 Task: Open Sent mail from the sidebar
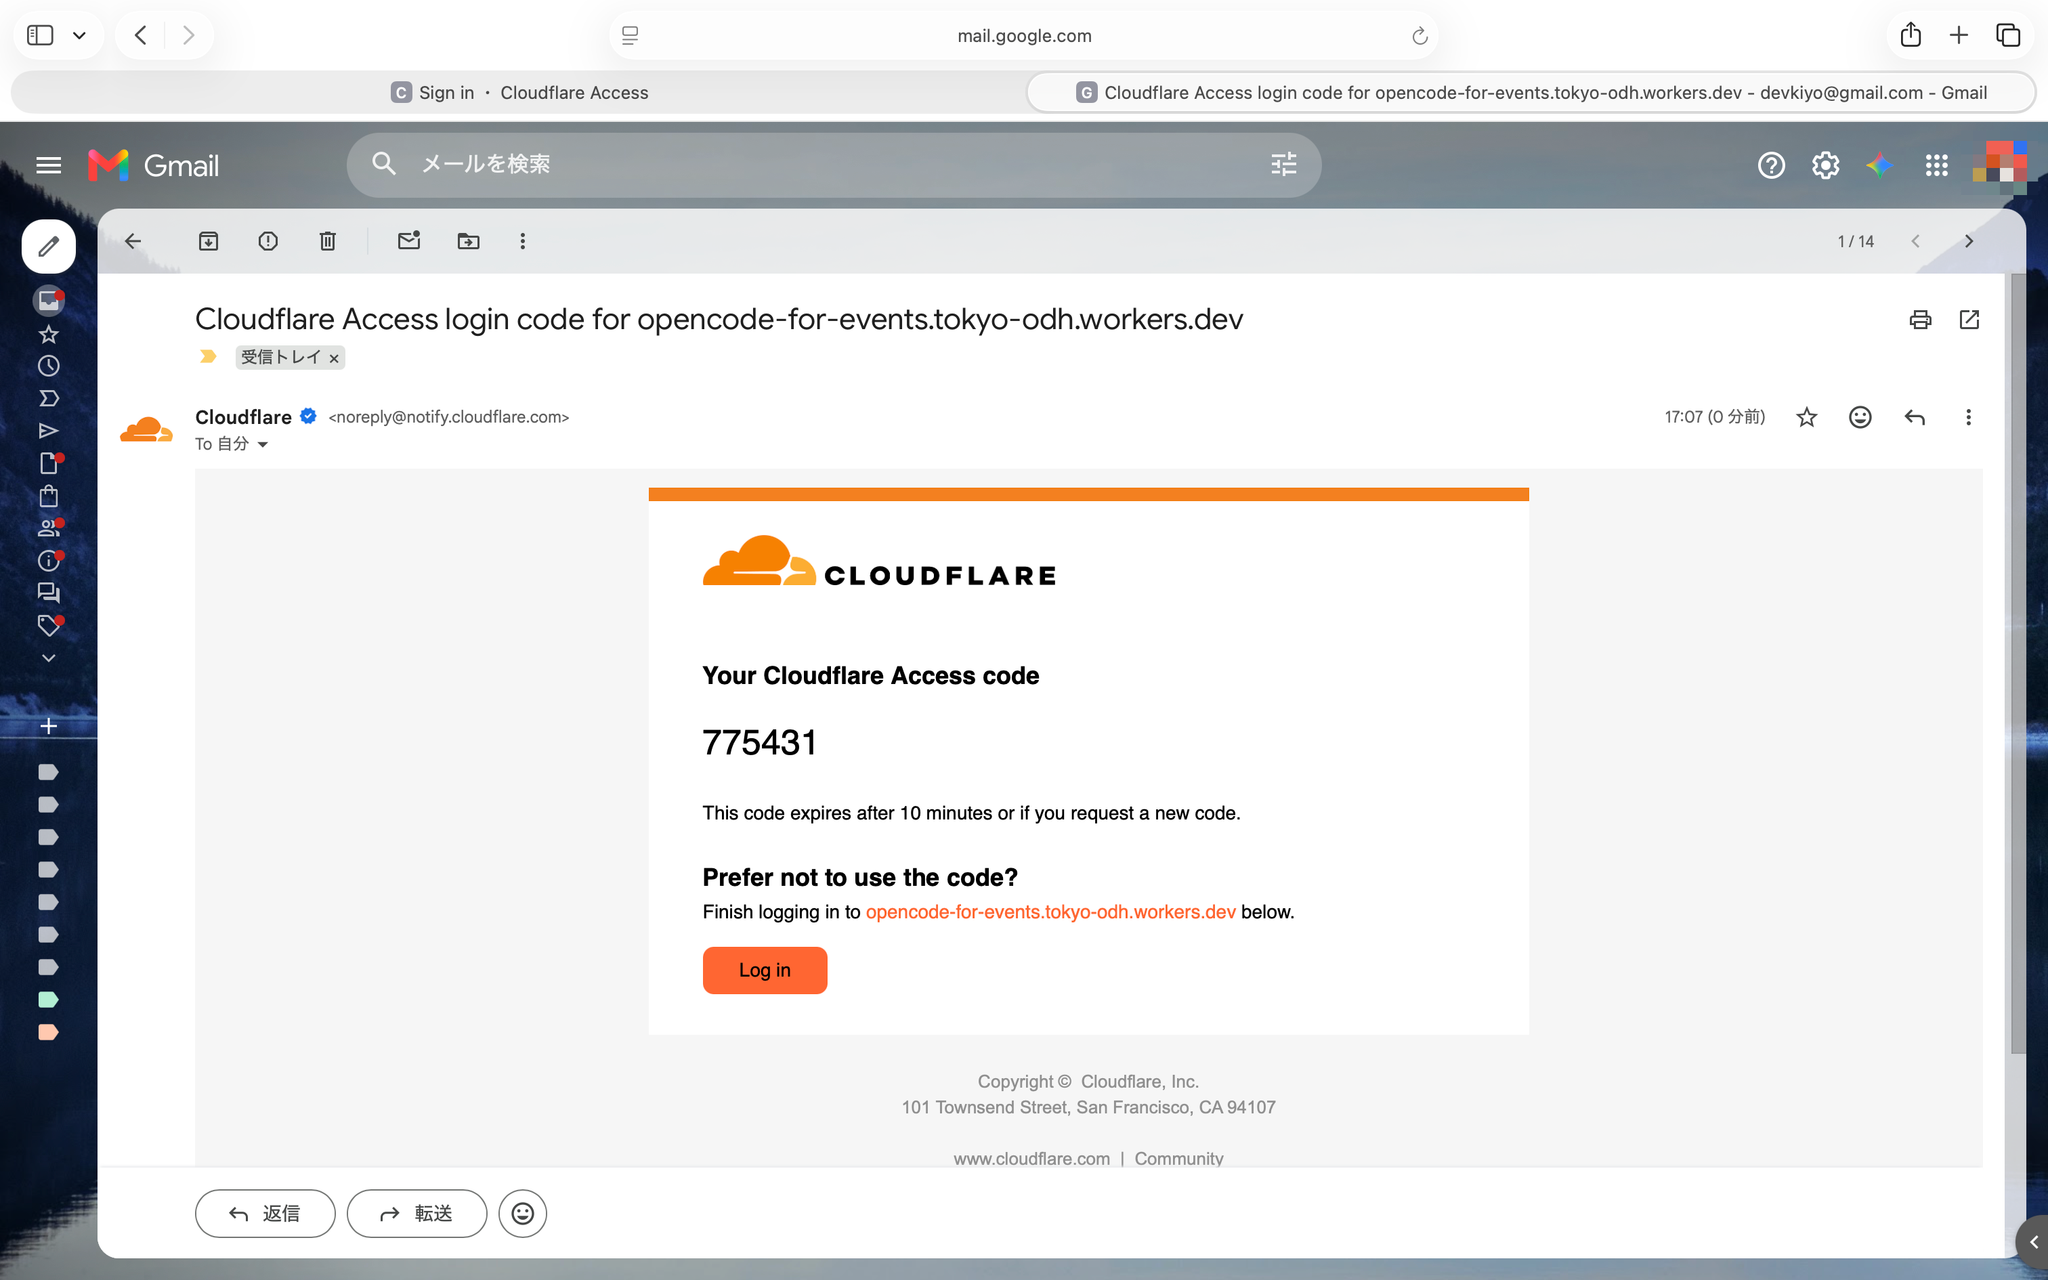pos(48,431)
